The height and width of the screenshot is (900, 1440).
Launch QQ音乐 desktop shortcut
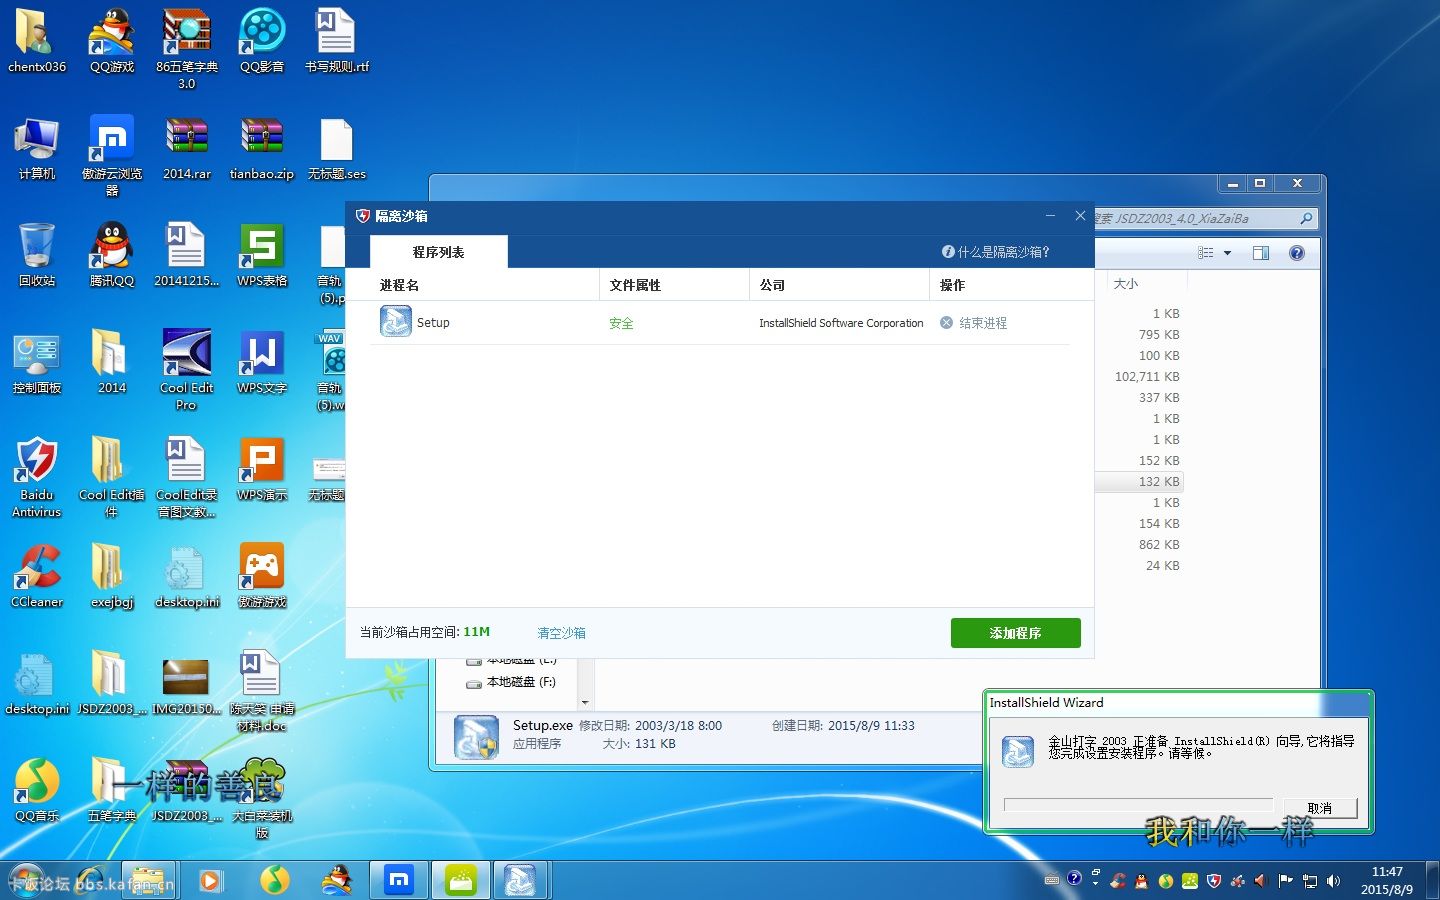coord(36,781)
